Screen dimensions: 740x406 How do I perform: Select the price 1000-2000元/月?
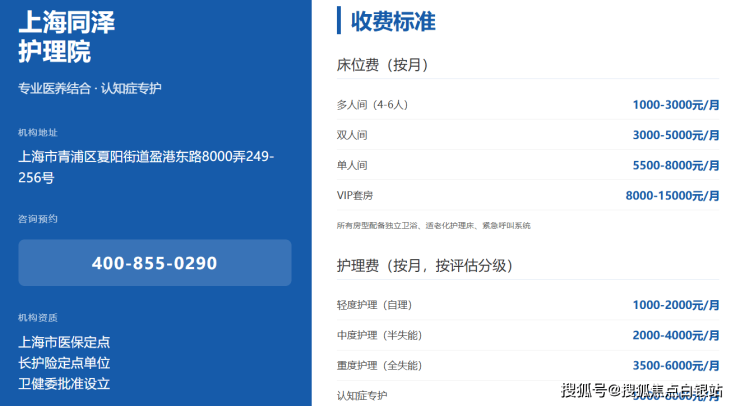676,305
